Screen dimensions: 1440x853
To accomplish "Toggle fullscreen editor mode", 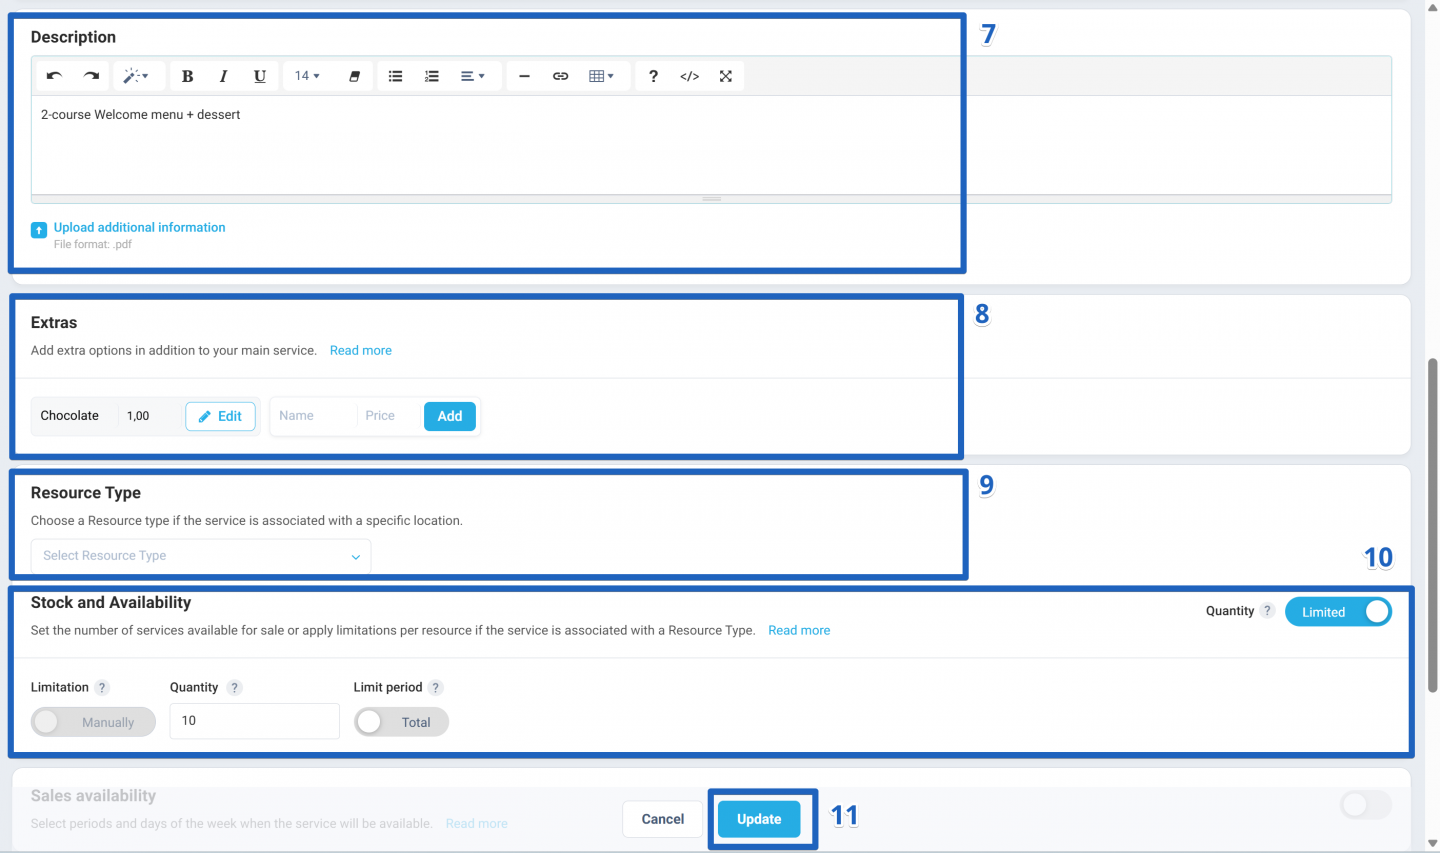I will coord(725,76).
